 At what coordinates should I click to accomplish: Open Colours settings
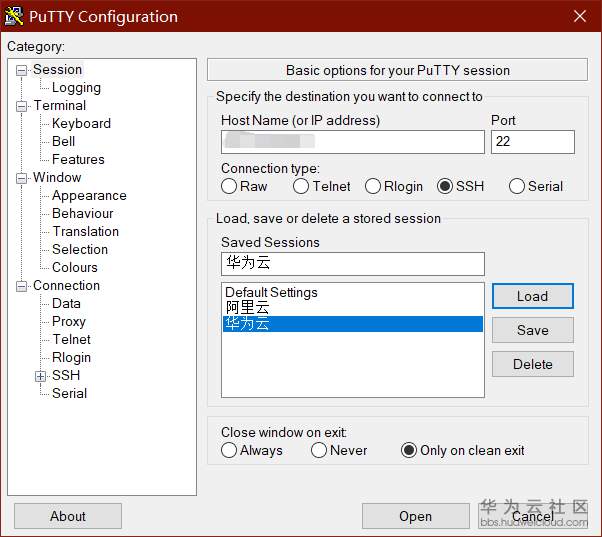75,268
